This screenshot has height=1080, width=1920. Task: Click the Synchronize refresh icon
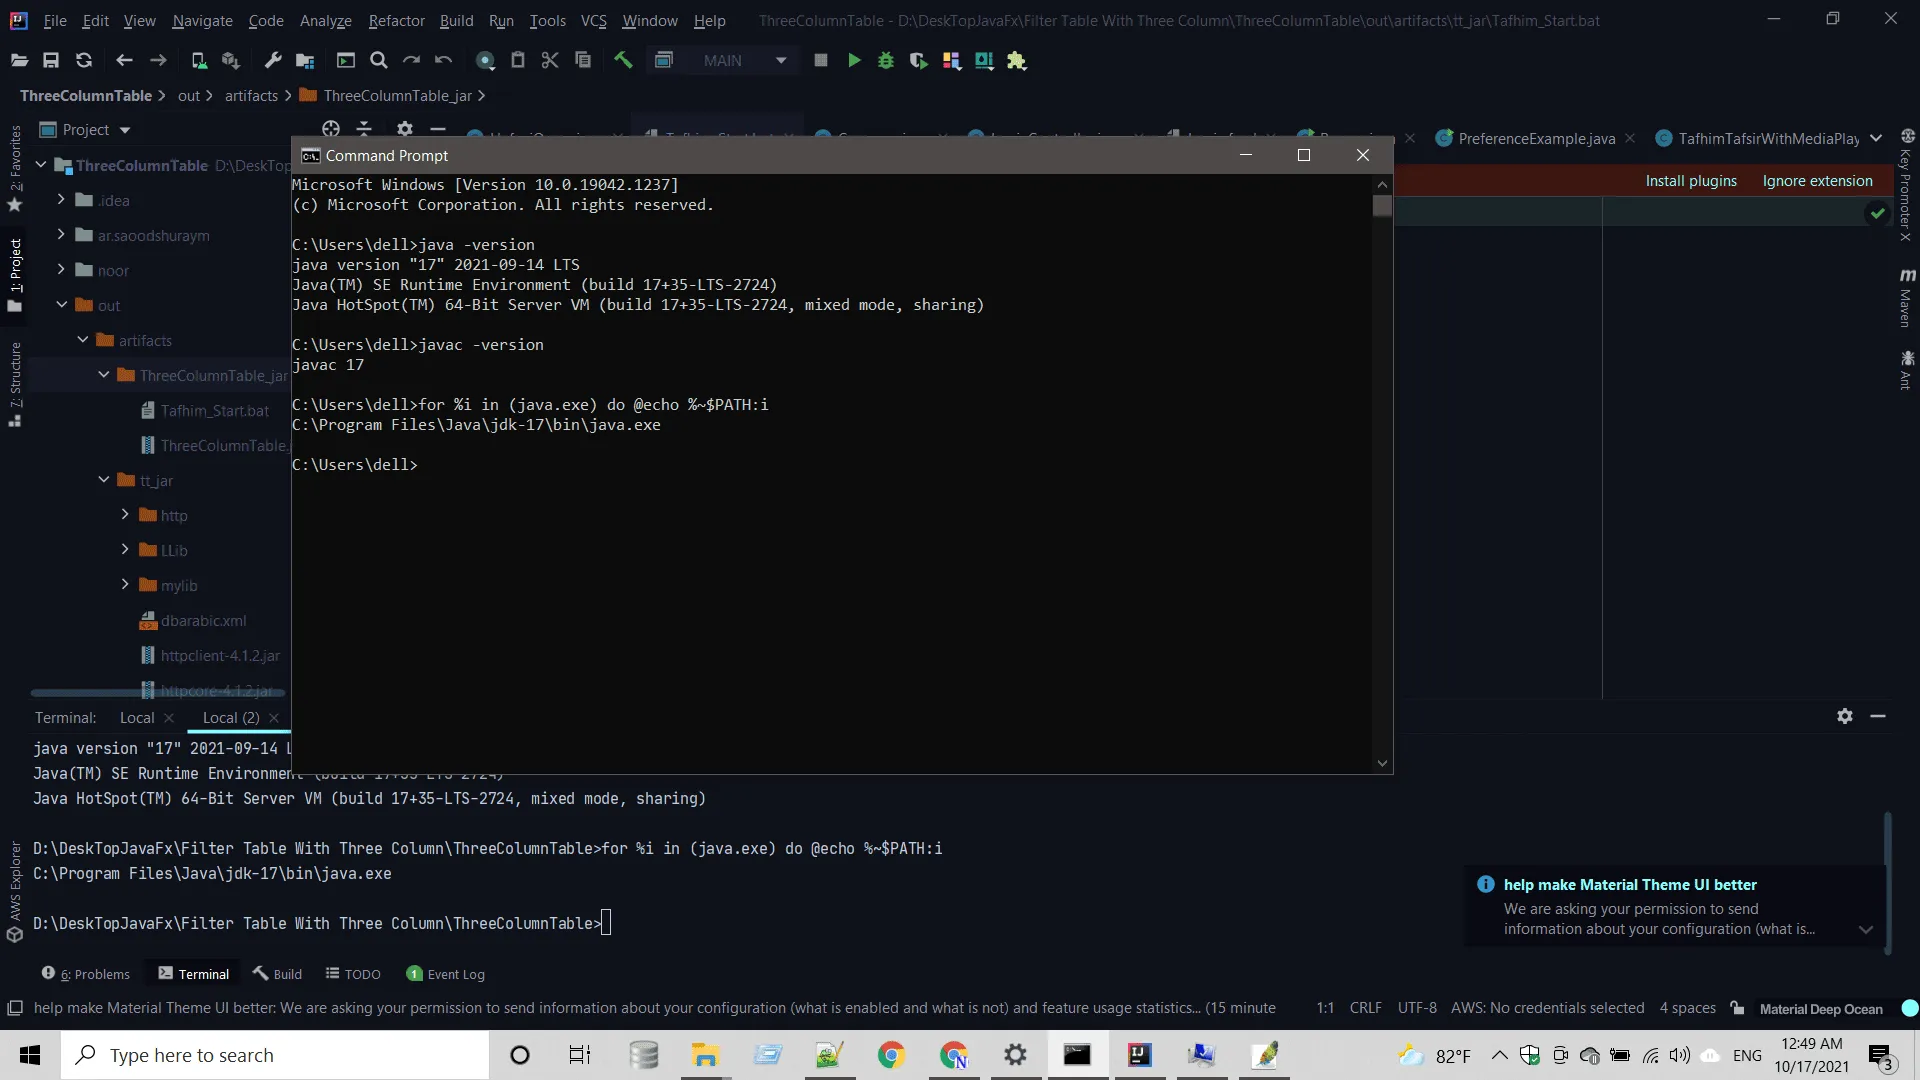(84, 61)
